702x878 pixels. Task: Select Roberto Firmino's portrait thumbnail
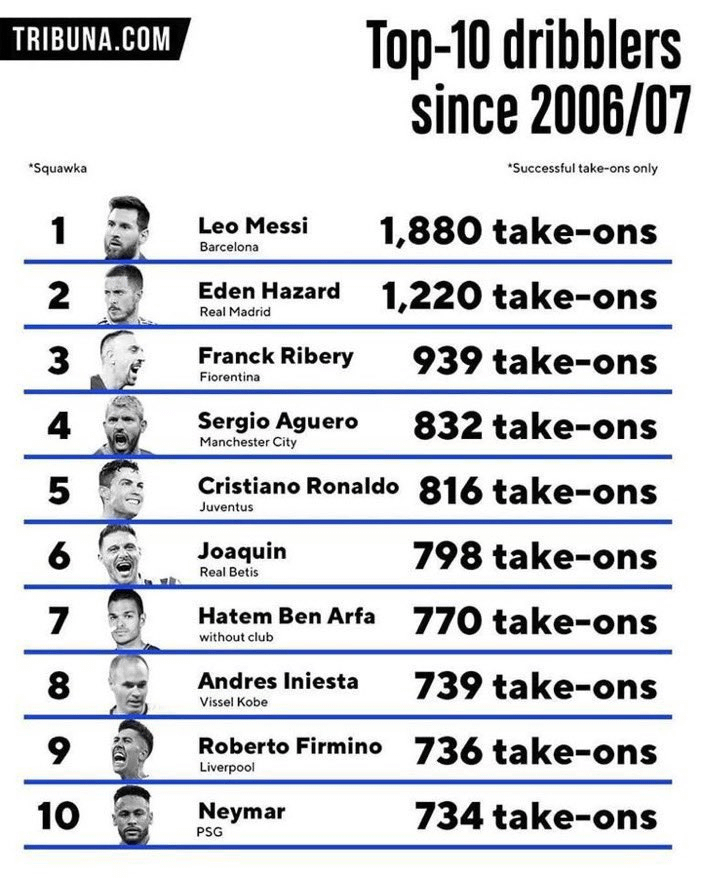132,749
